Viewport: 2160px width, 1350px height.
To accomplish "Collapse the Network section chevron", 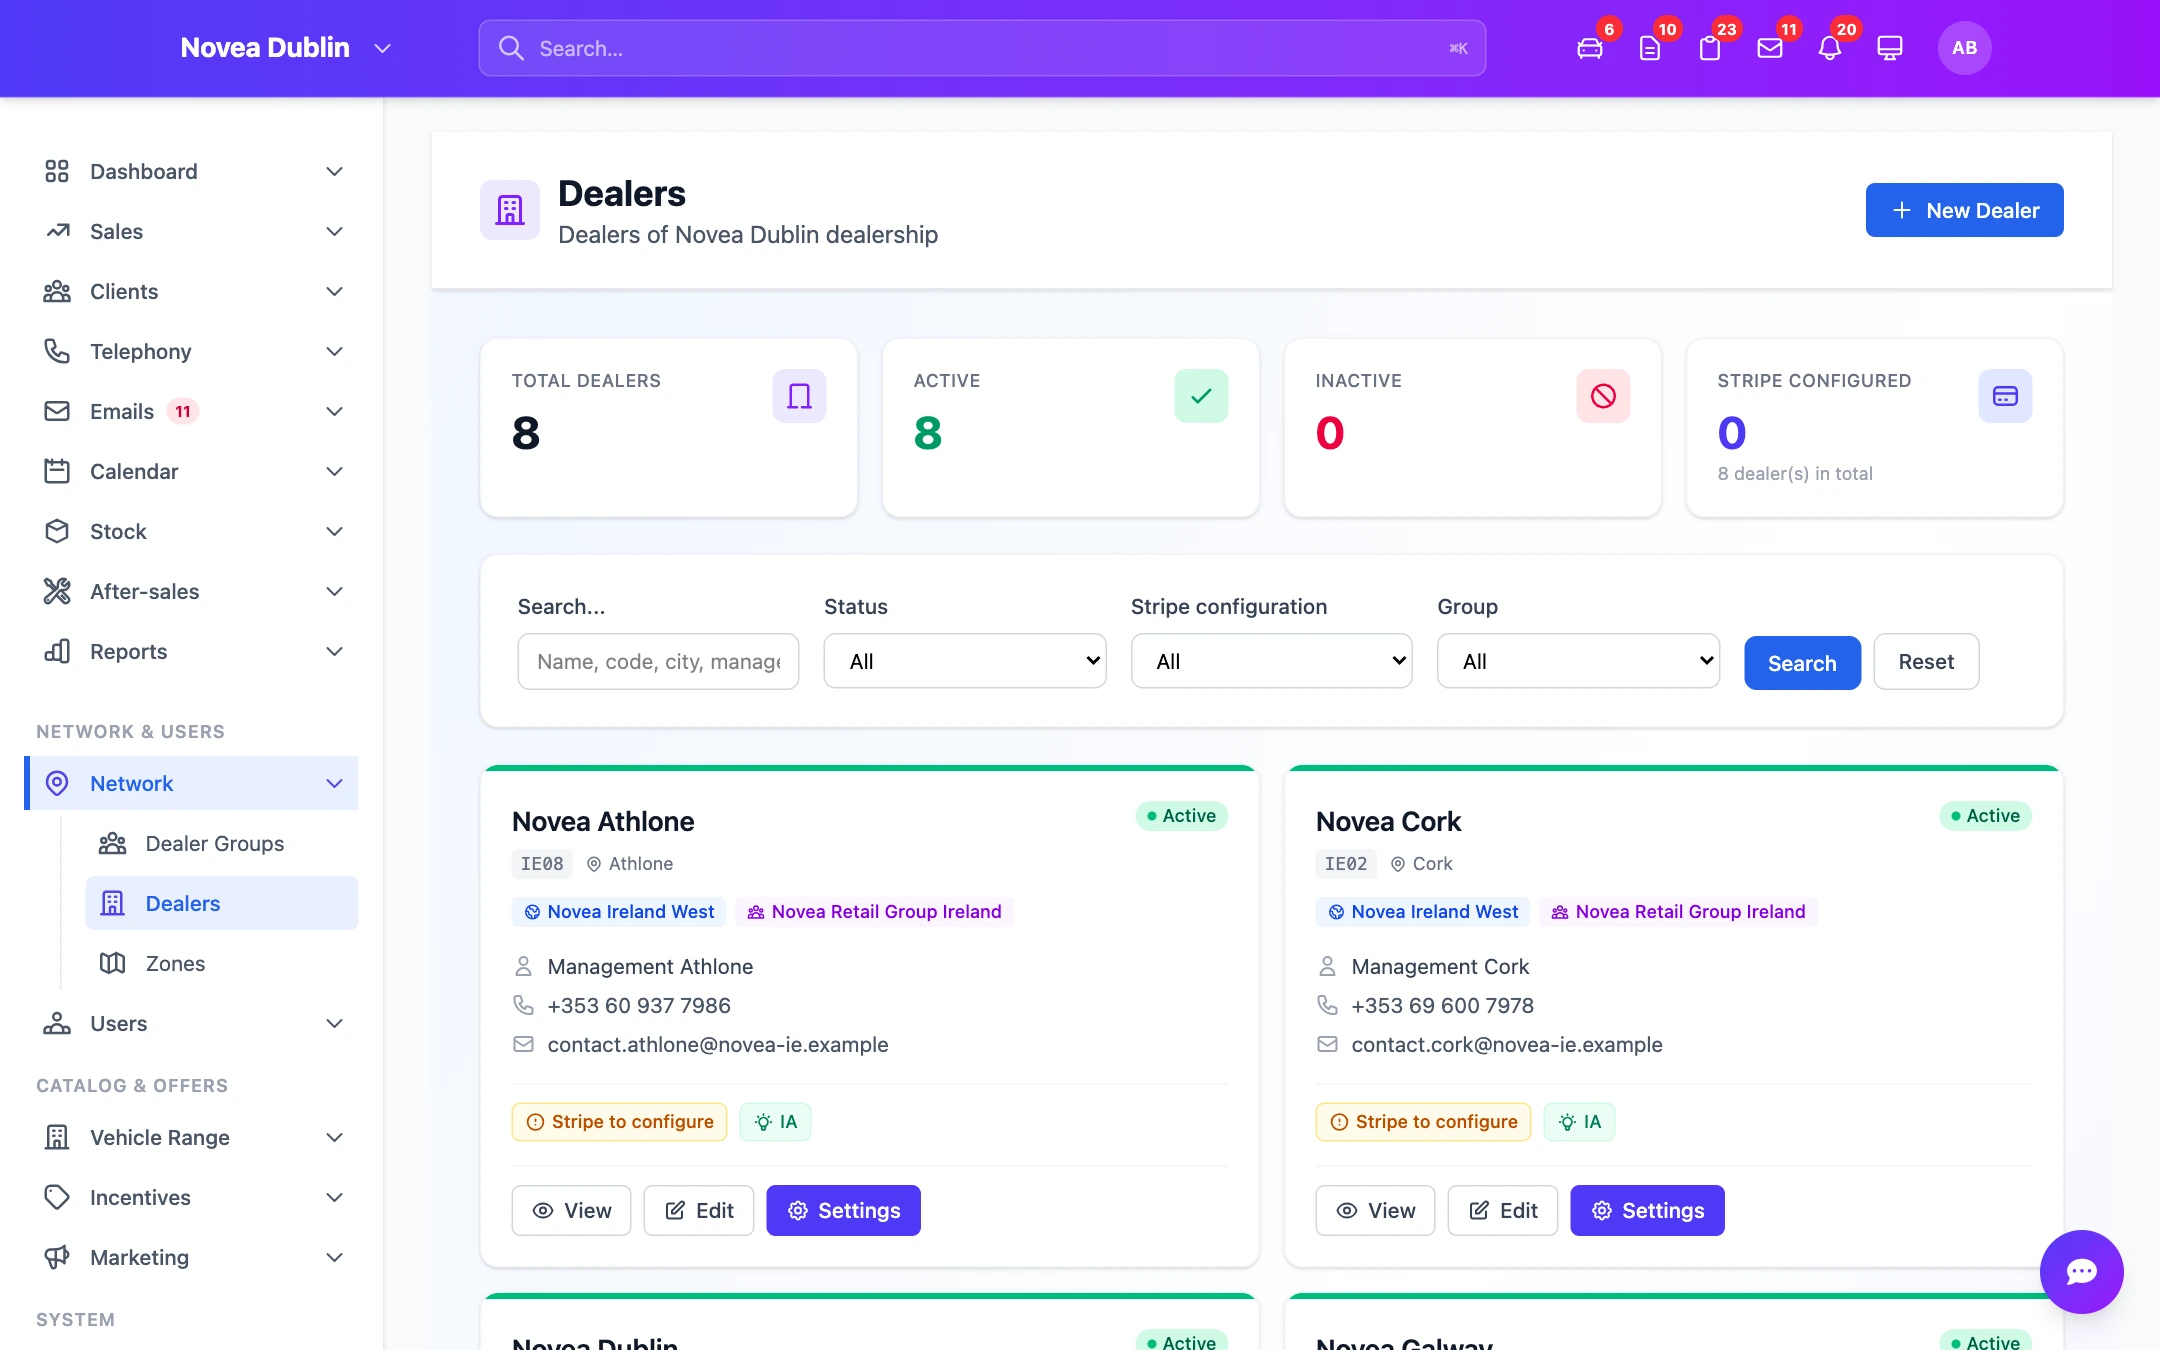I will tap(335, 783).
